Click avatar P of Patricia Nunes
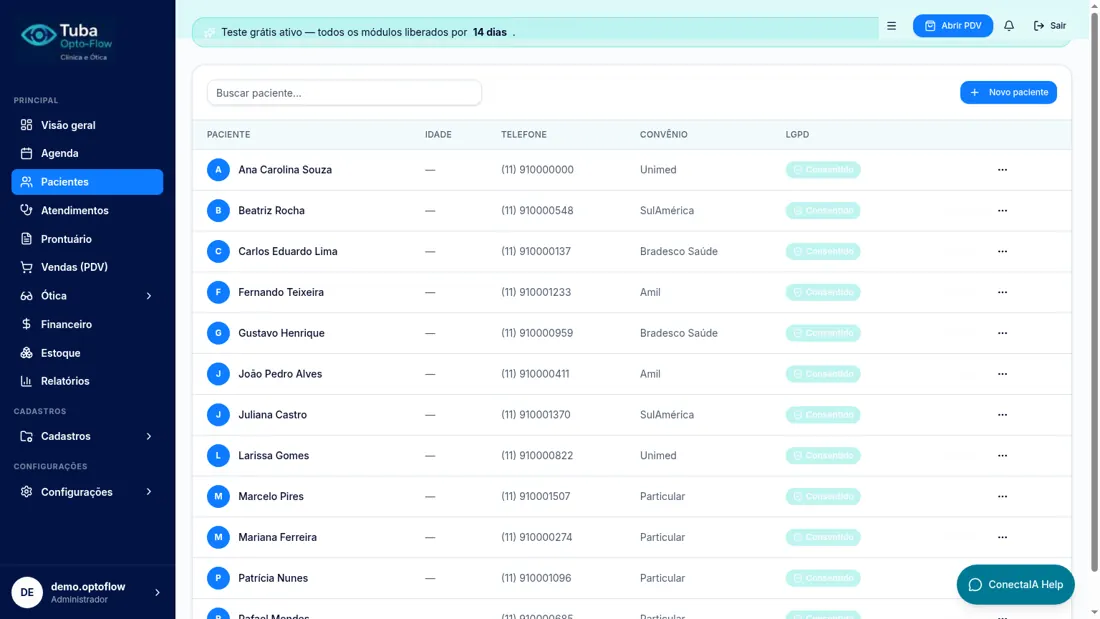1100x619 pixels. click(218, 578)
